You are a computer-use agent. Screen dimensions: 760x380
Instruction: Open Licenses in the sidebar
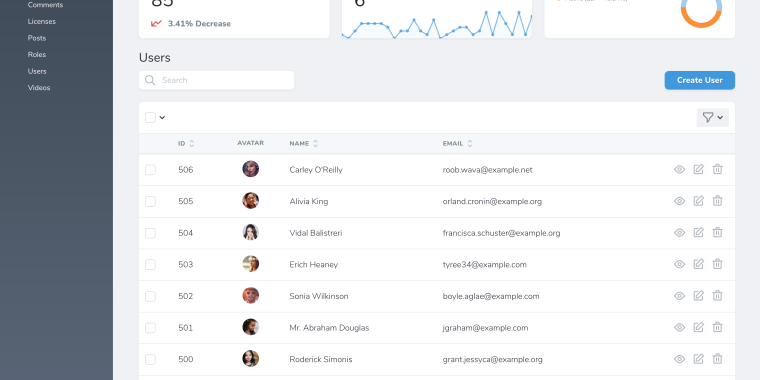coord(42,21)
